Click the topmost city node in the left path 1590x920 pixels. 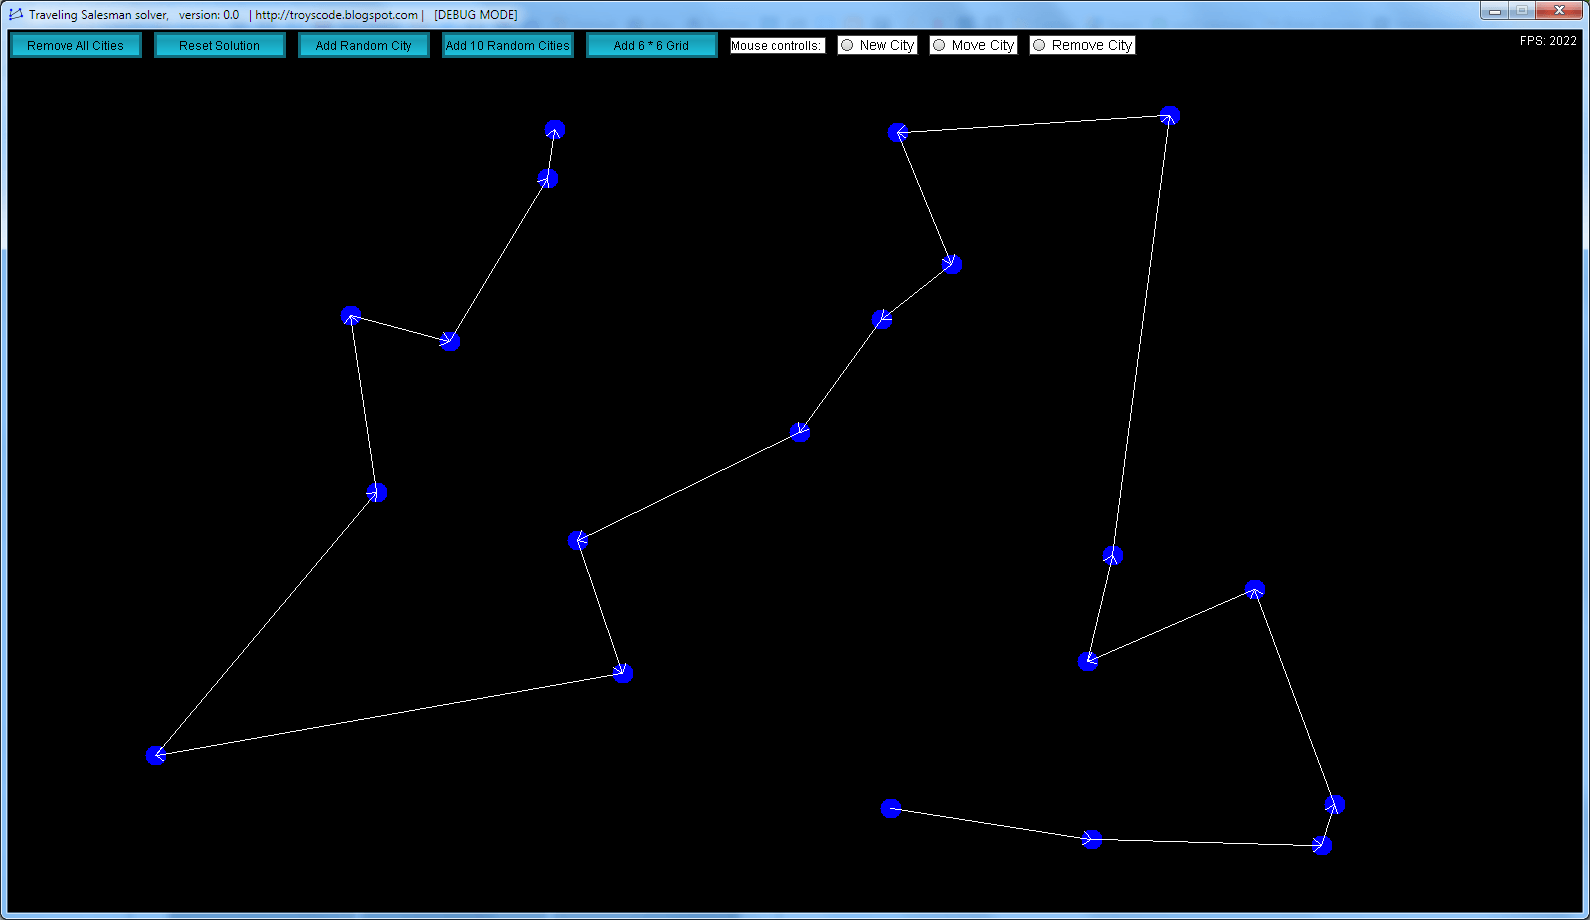555,130
